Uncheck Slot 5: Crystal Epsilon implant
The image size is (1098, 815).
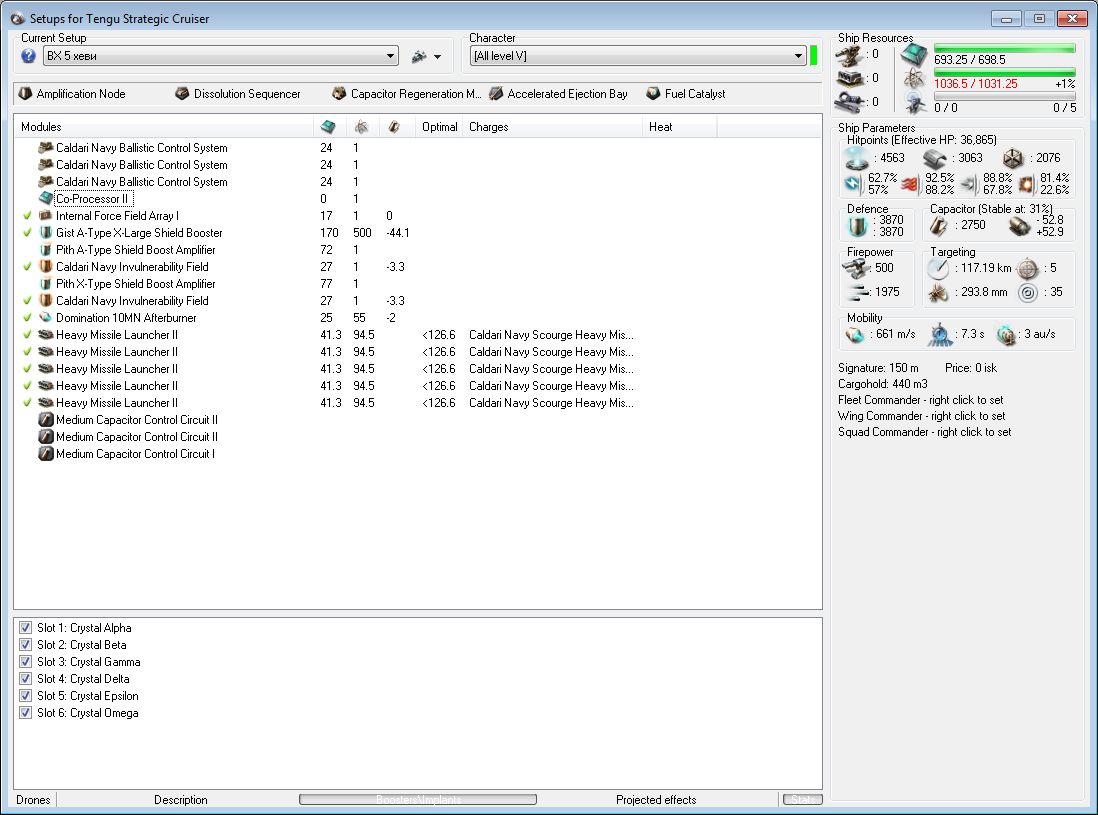(25, 695)
